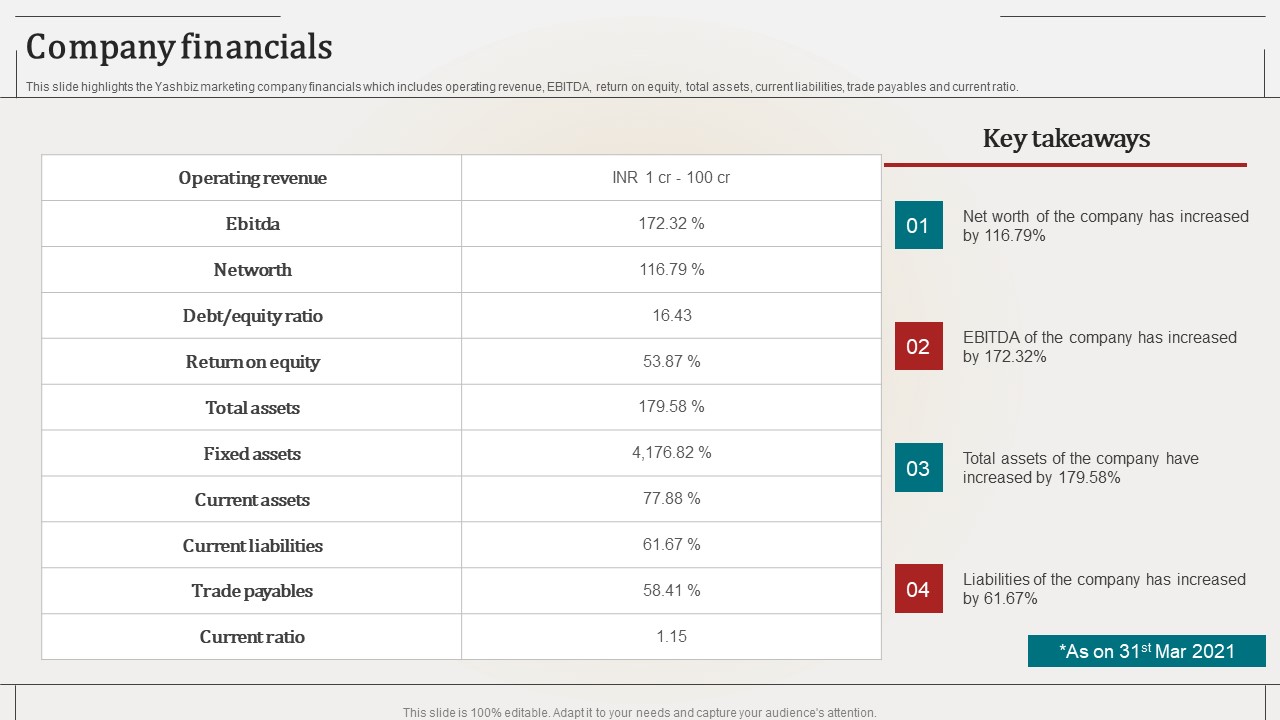Select the net worth increased takeaway text
Screen dimensions: 1280x720
[1105, 226]
